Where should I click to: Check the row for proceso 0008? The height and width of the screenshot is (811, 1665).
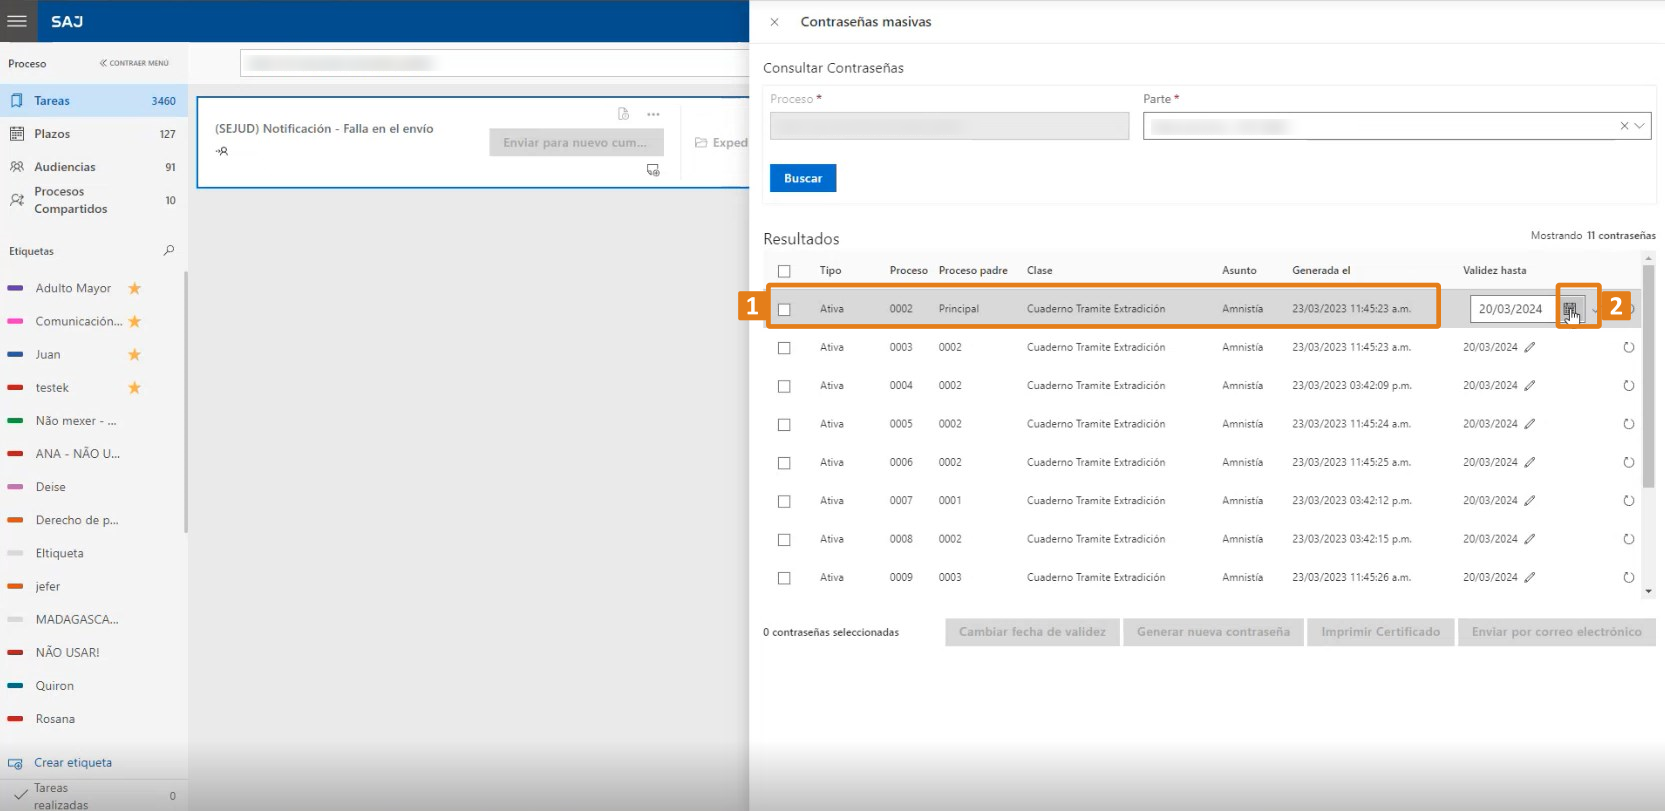[x=784, y=539]
